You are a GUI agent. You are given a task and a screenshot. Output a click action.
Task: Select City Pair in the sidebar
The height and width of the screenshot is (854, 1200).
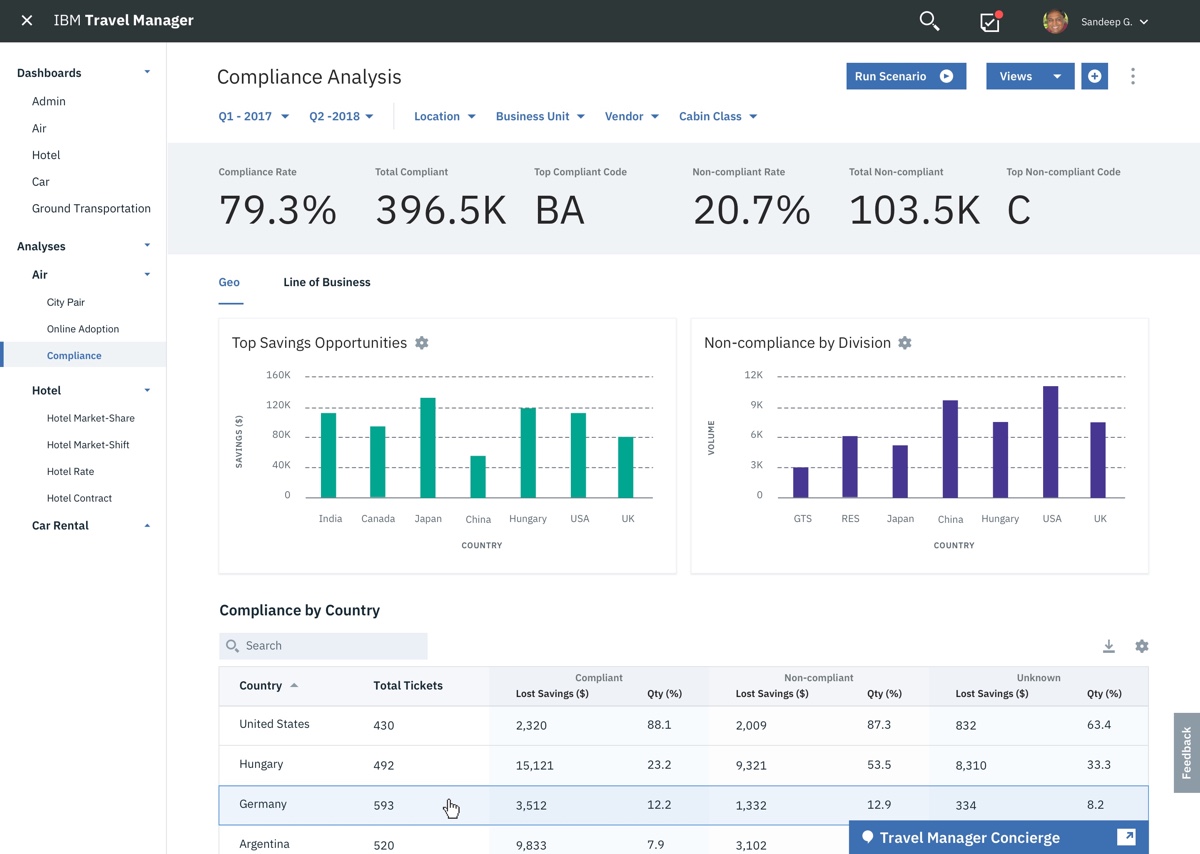pyautogui.click(x=66, y=302)
